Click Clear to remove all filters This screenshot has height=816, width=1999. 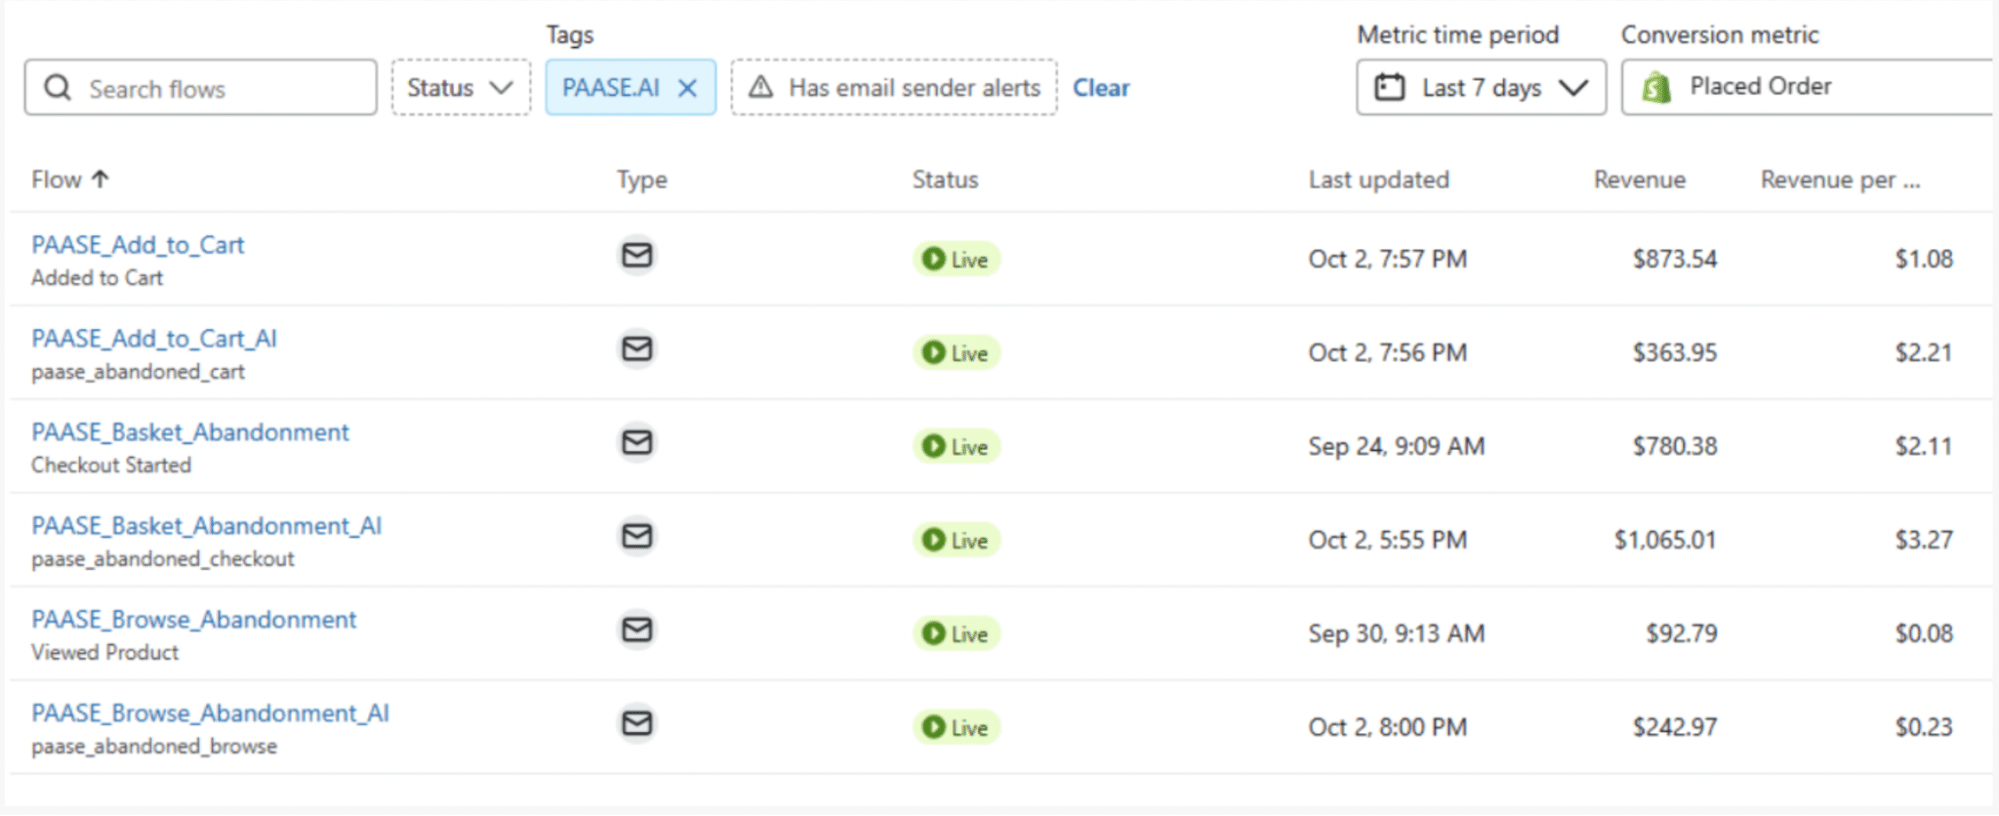coord(1101,87)
